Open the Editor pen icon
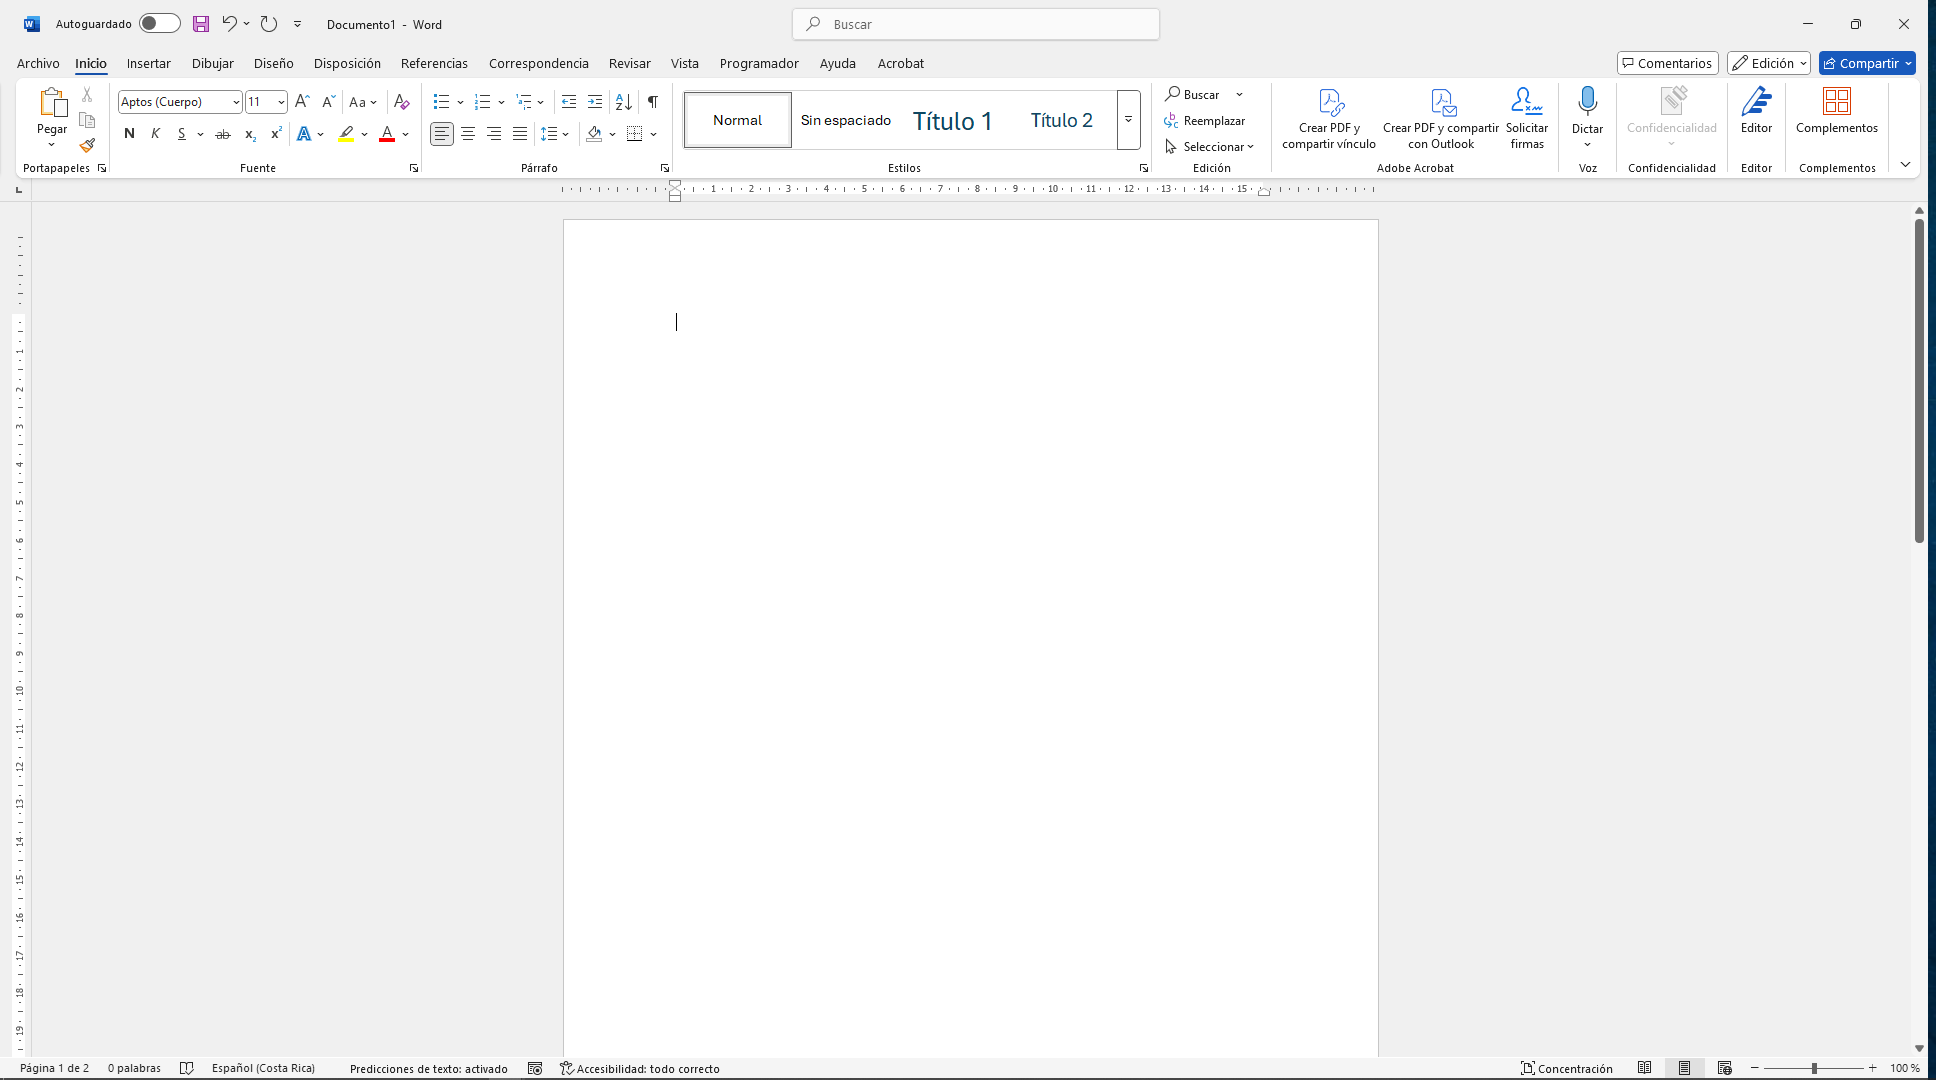The height and width of the screenshot is (1080, 1936). [1756, 101]
